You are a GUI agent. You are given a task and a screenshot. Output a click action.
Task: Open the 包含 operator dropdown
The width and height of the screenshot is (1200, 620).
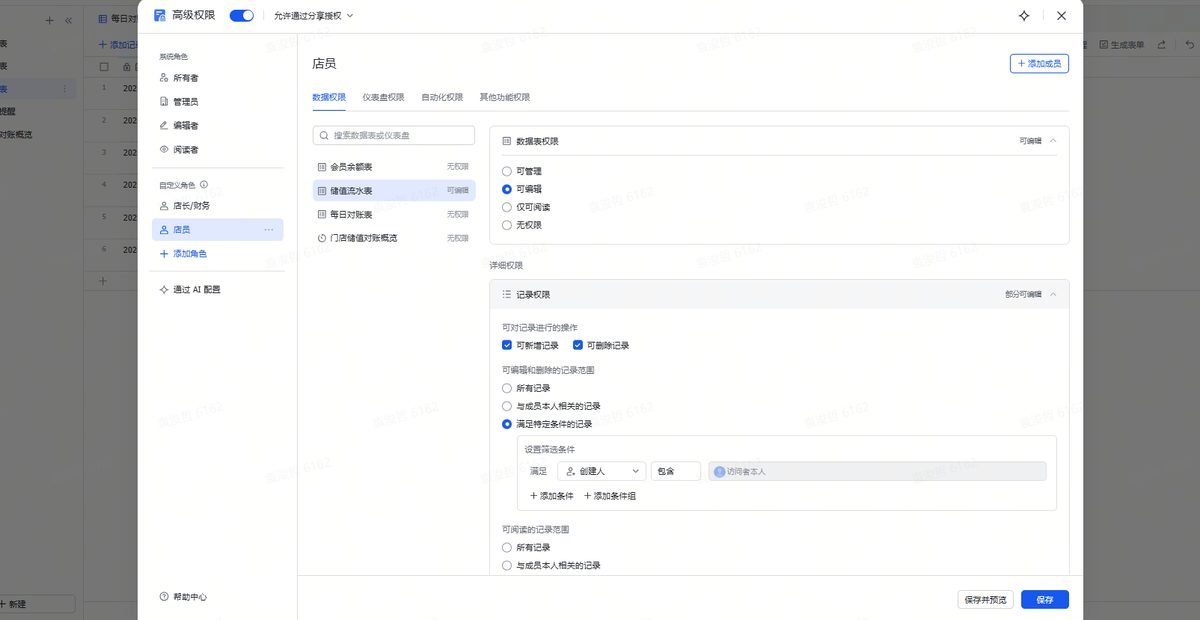click(x=675, y=471)
